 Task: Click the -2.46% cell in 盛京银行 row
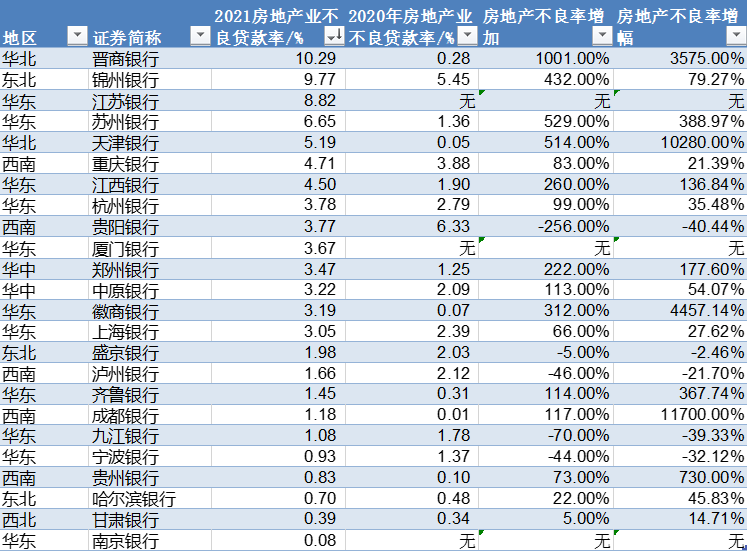[x=680, y=352]
